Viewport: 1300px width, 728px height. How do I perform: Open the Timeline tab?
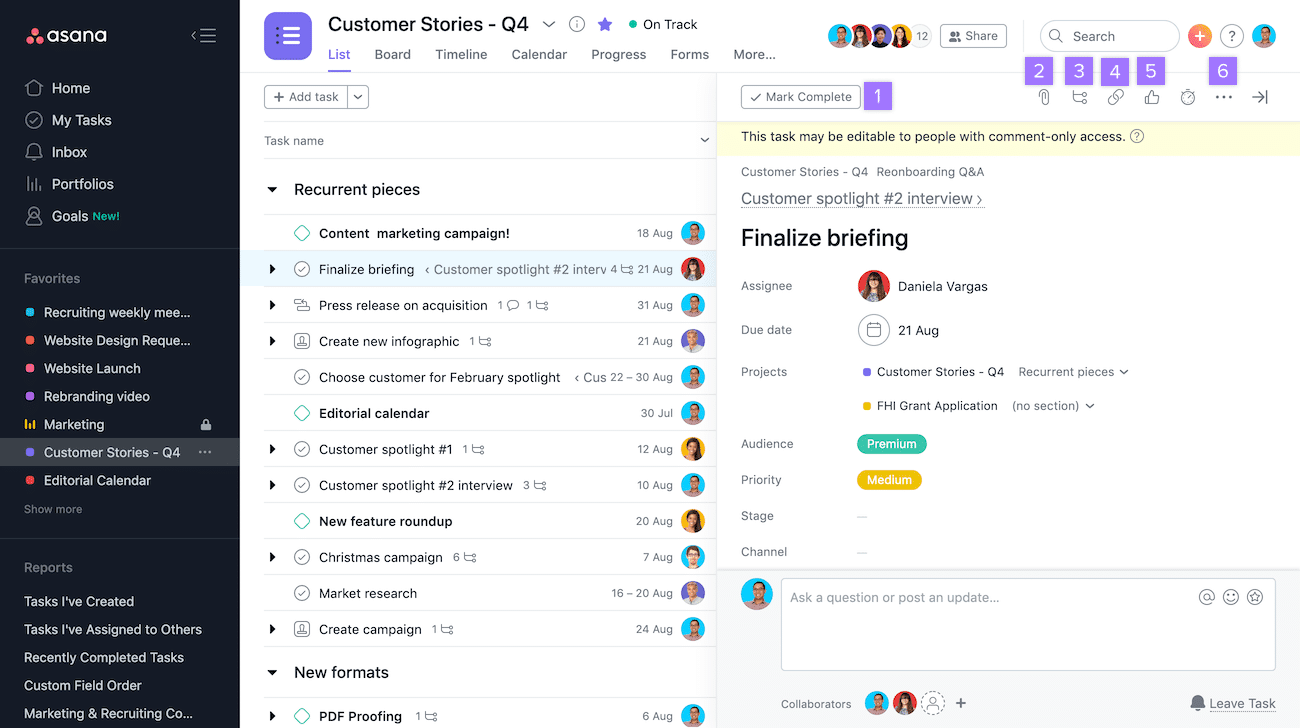[x=461, y=54]
